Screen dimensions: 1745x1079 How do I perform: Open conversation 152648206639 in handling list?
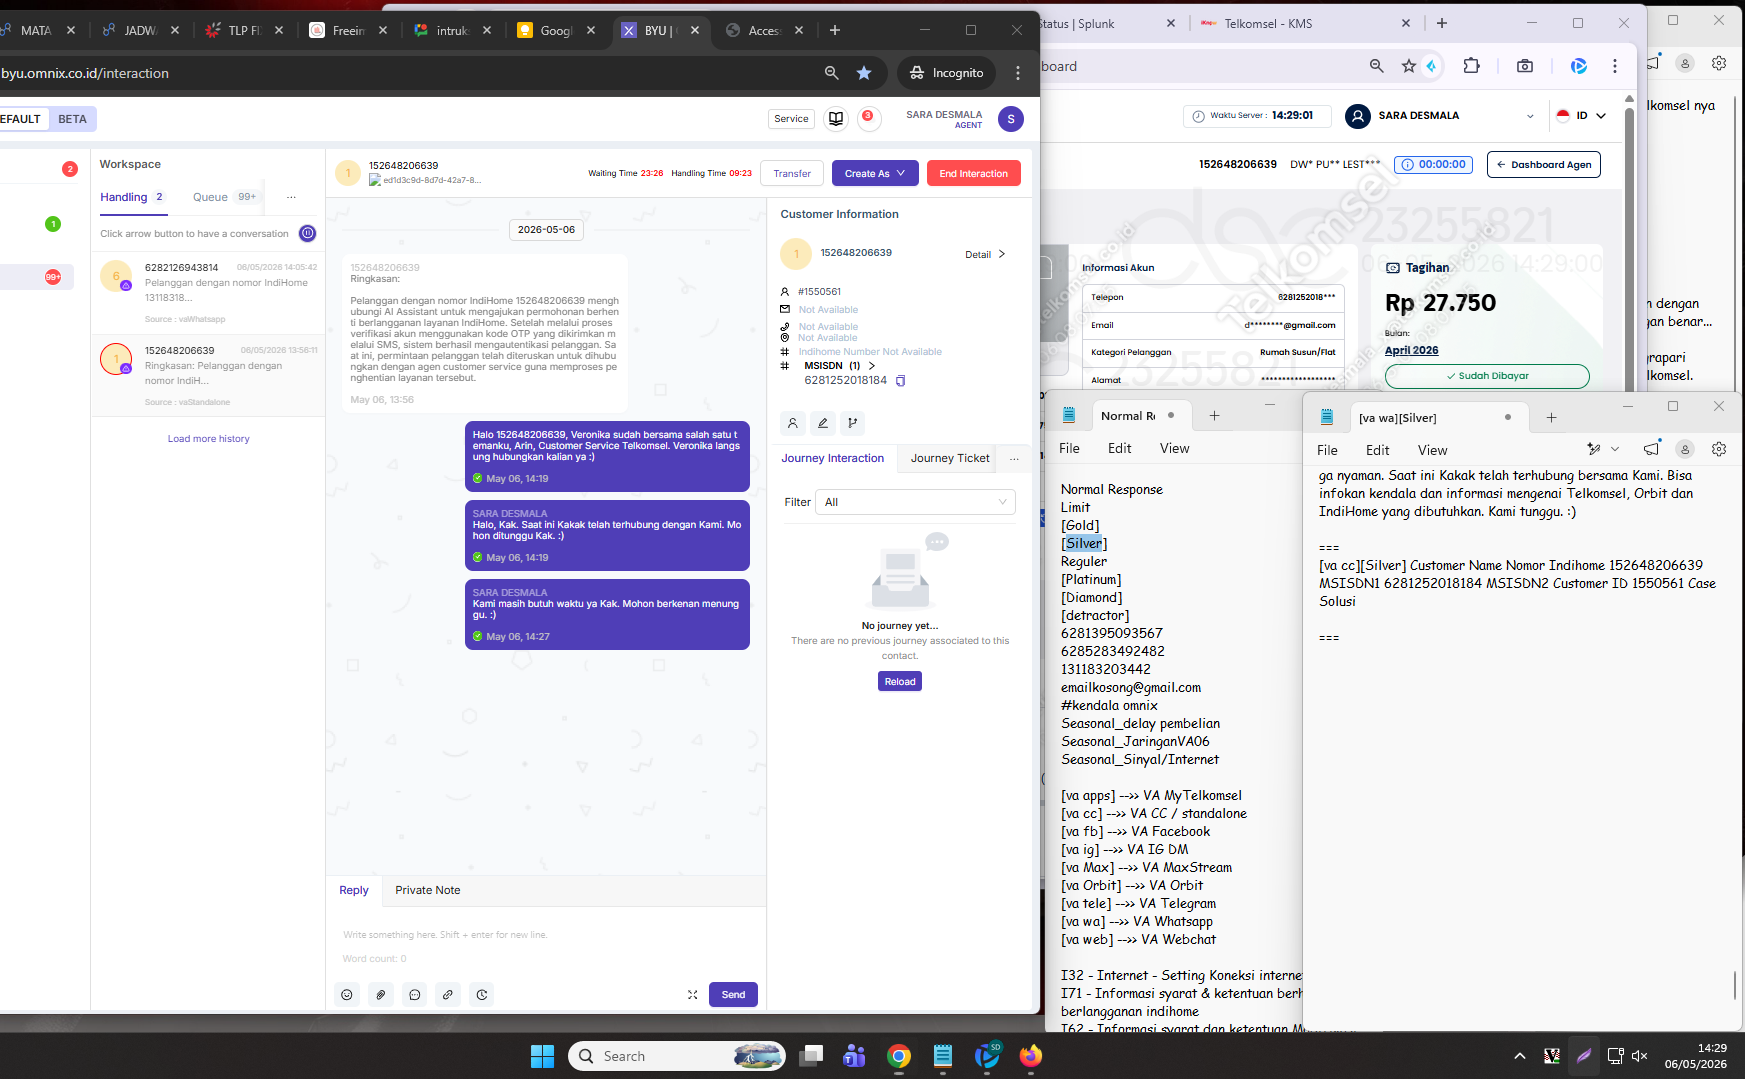click(208, 375)
